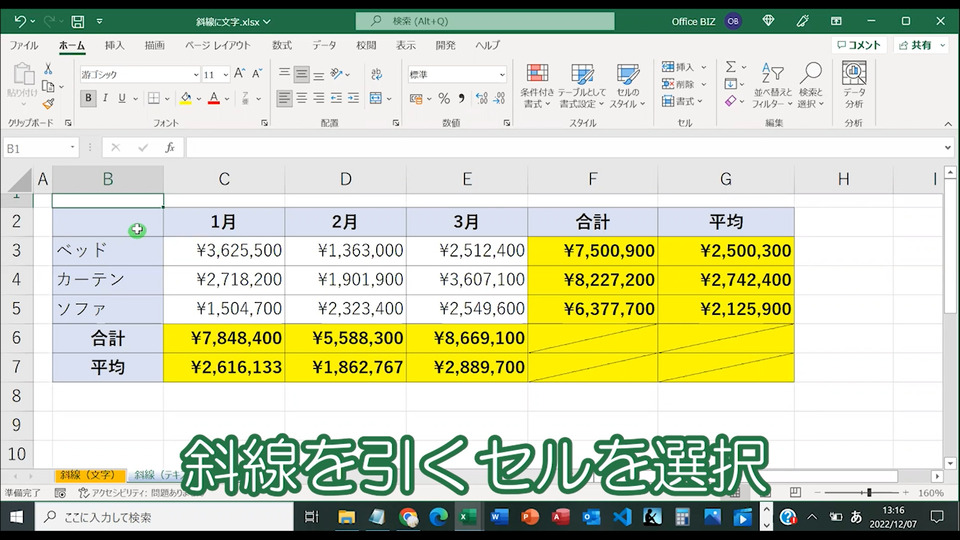Click accounting currency format icon
960x540 pixels.
pos(416,98)
